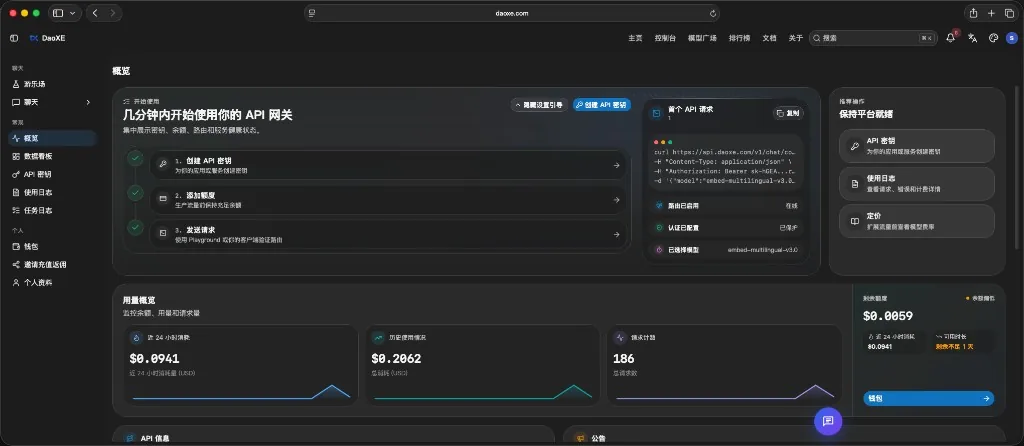The image size is (1024, 446).
Task: Click the $0.2062 total spend value
Action: coord(396,358)
